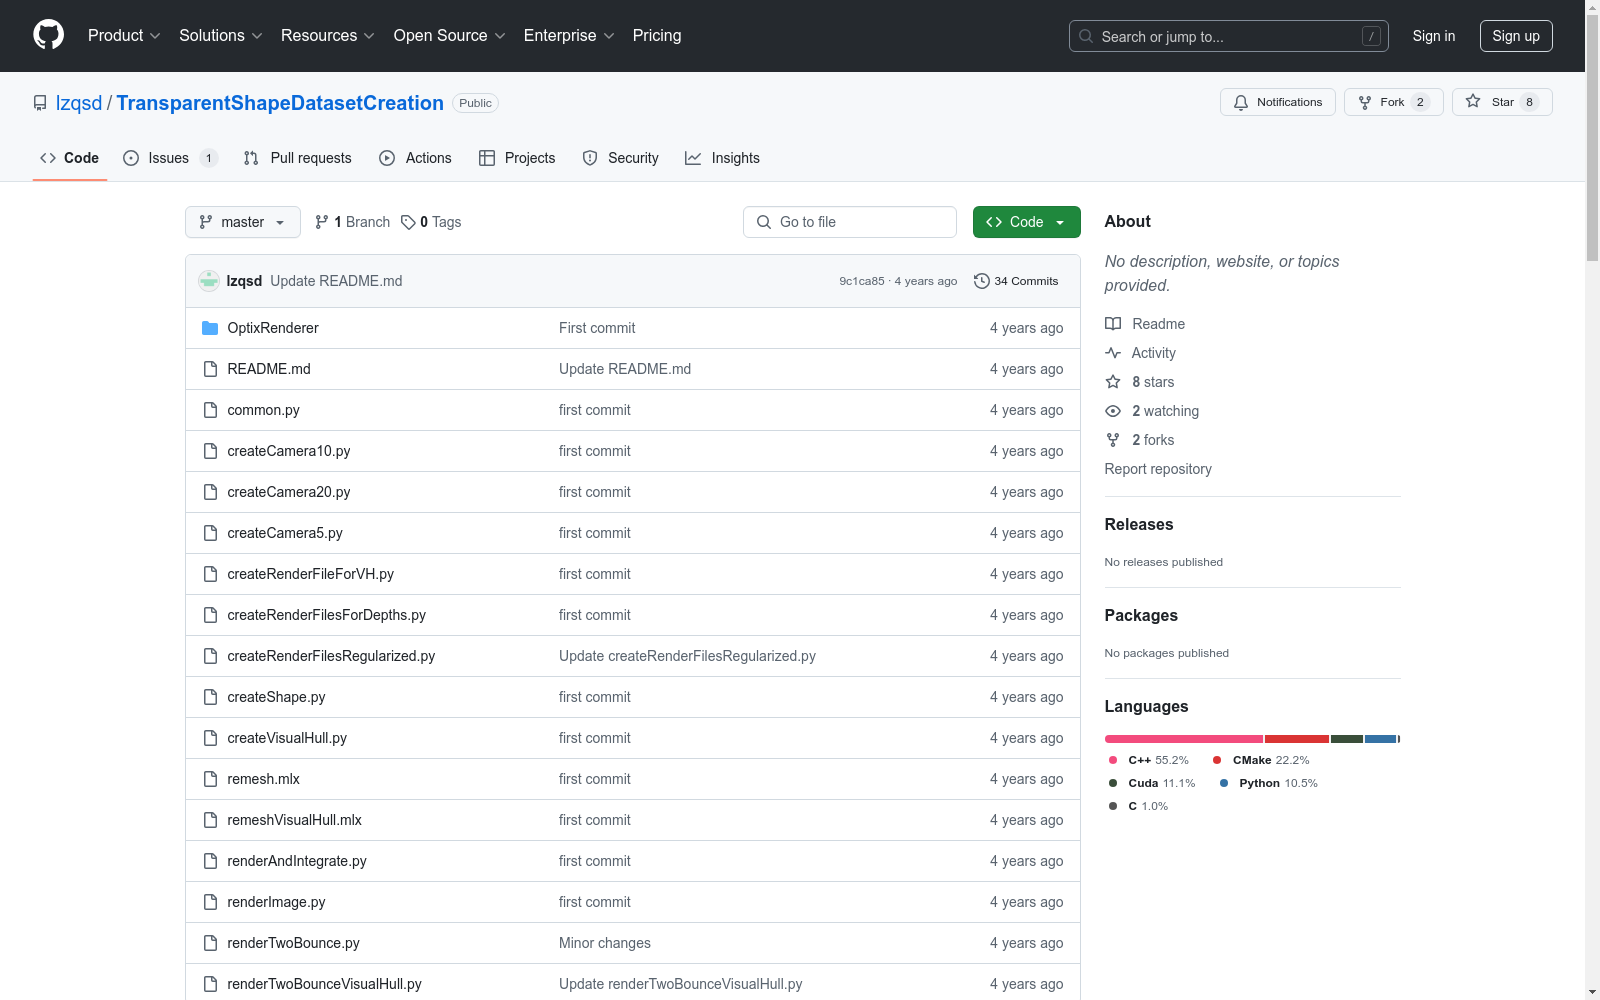
Task: Open the green Code dropdown
Action: click(x=1026, y=222)
